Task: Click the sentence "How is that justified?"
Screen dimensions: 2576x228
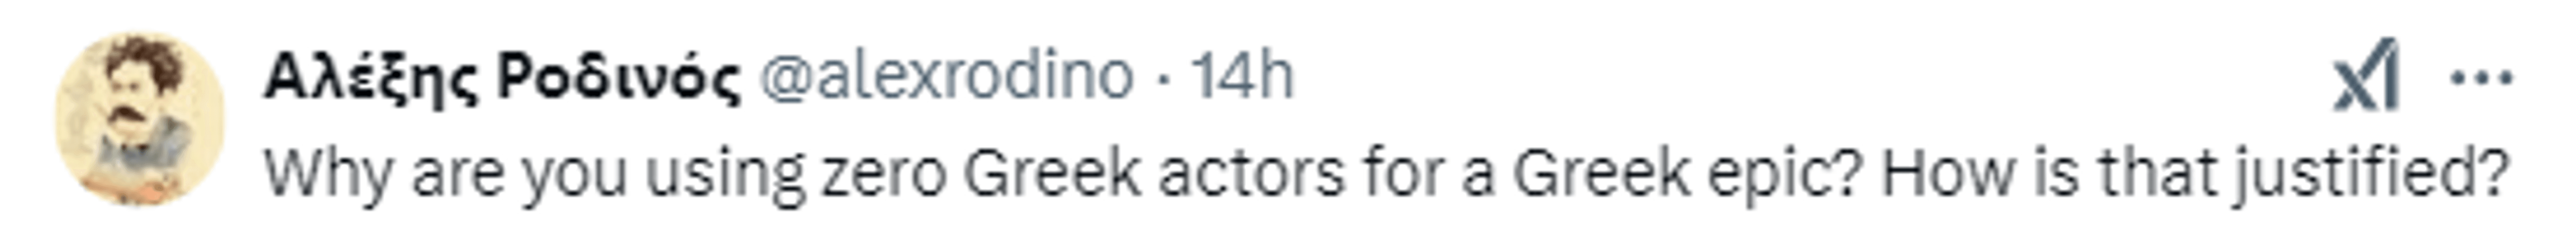Action: coord(2196,173)
